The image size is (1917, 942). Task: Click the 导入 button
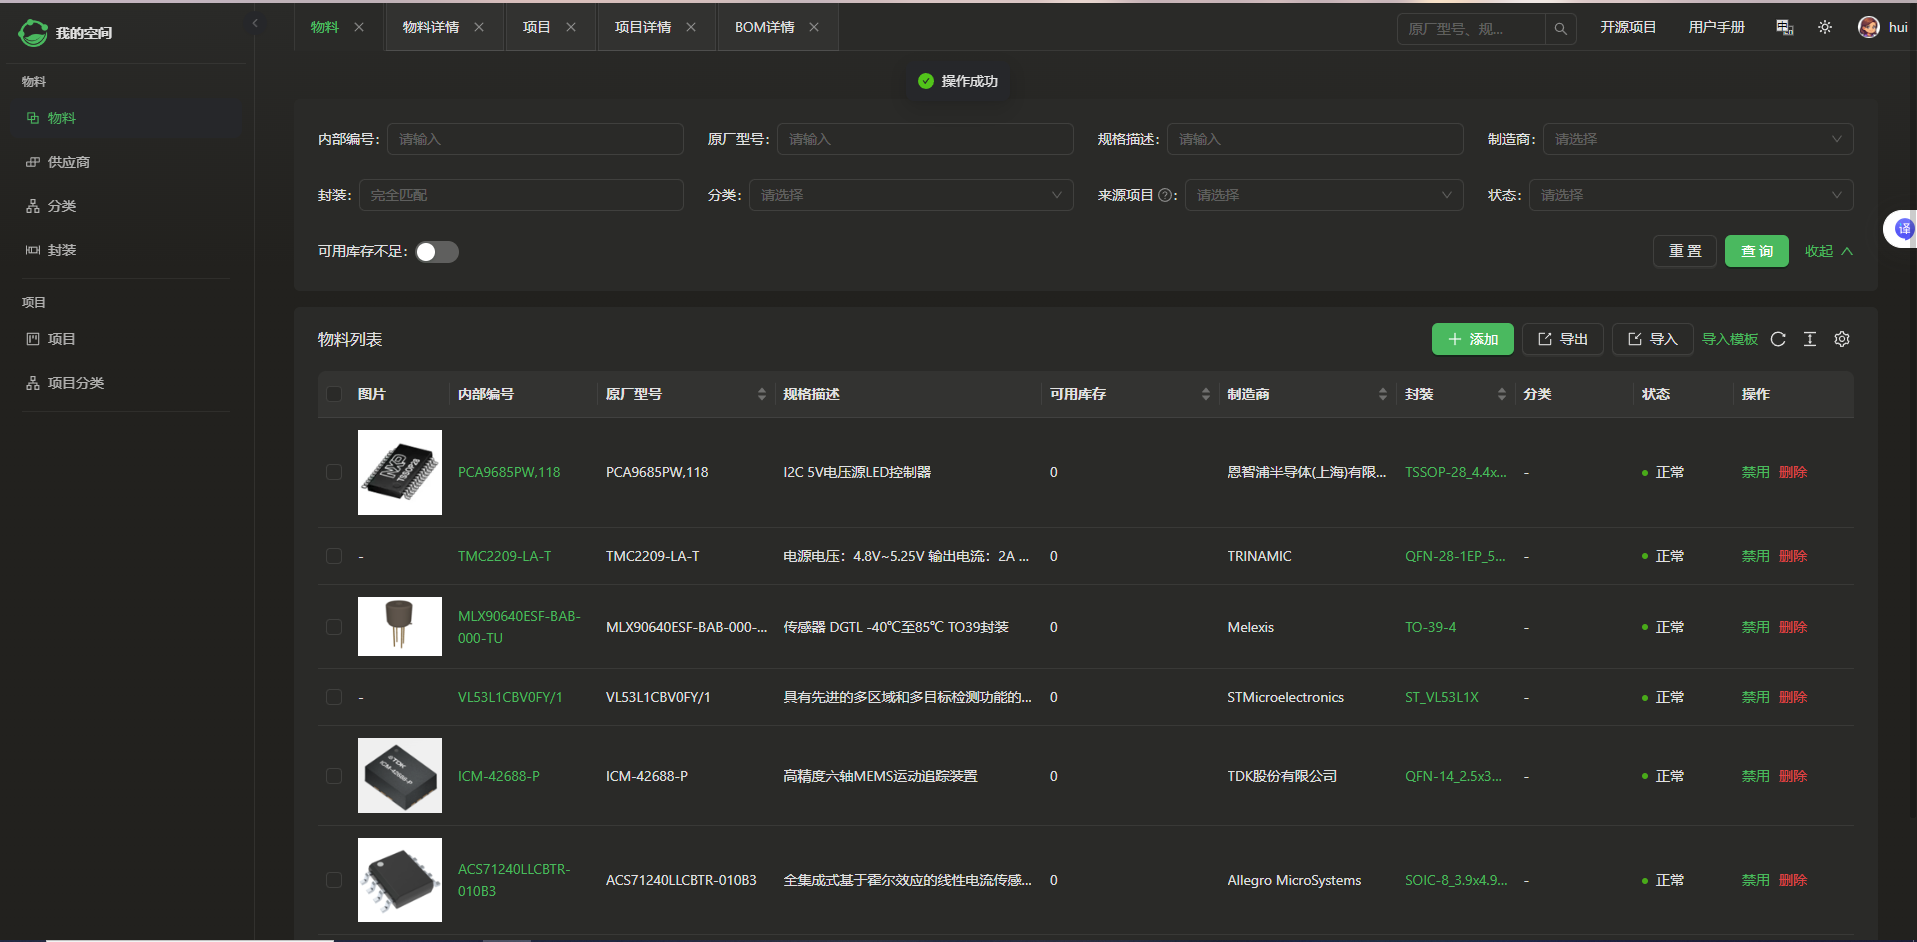[x=1653, y=339]
